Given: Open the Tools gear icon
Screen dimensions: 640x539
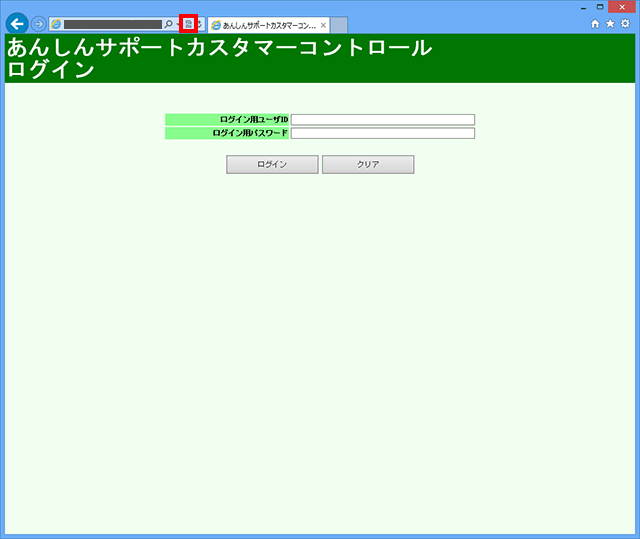Looking at the screenshot, I should click(x=625, y=24).
